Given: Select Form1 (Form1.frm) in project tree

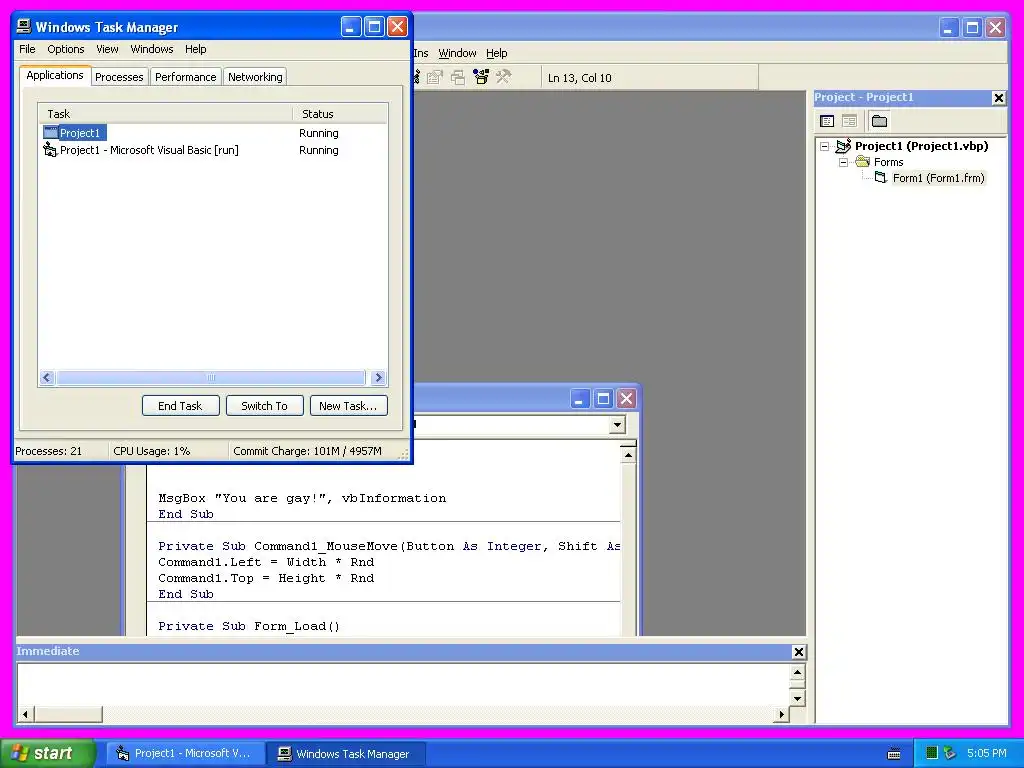Looking at the screenshot, I should point(938,178).
